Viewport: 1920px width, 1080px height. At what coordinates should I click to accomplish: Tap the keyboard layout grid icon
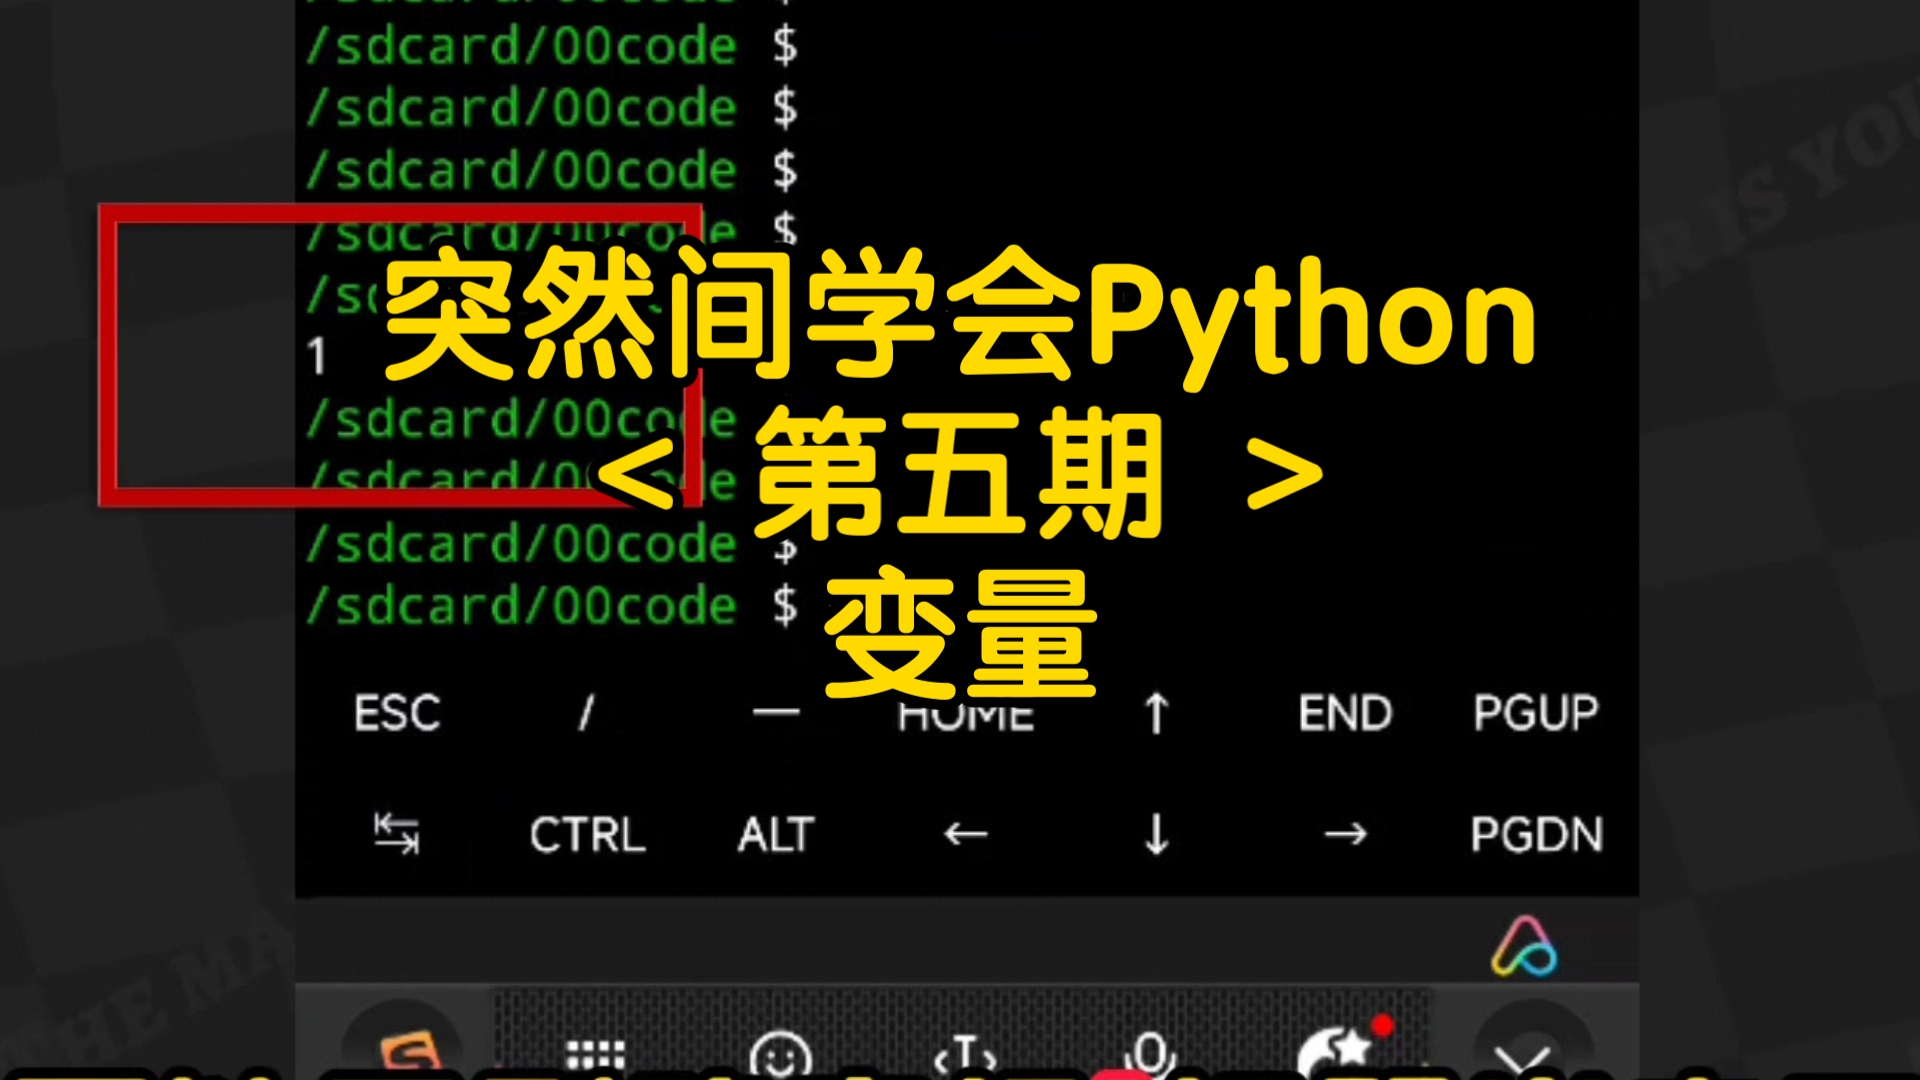pos(595,1055)
